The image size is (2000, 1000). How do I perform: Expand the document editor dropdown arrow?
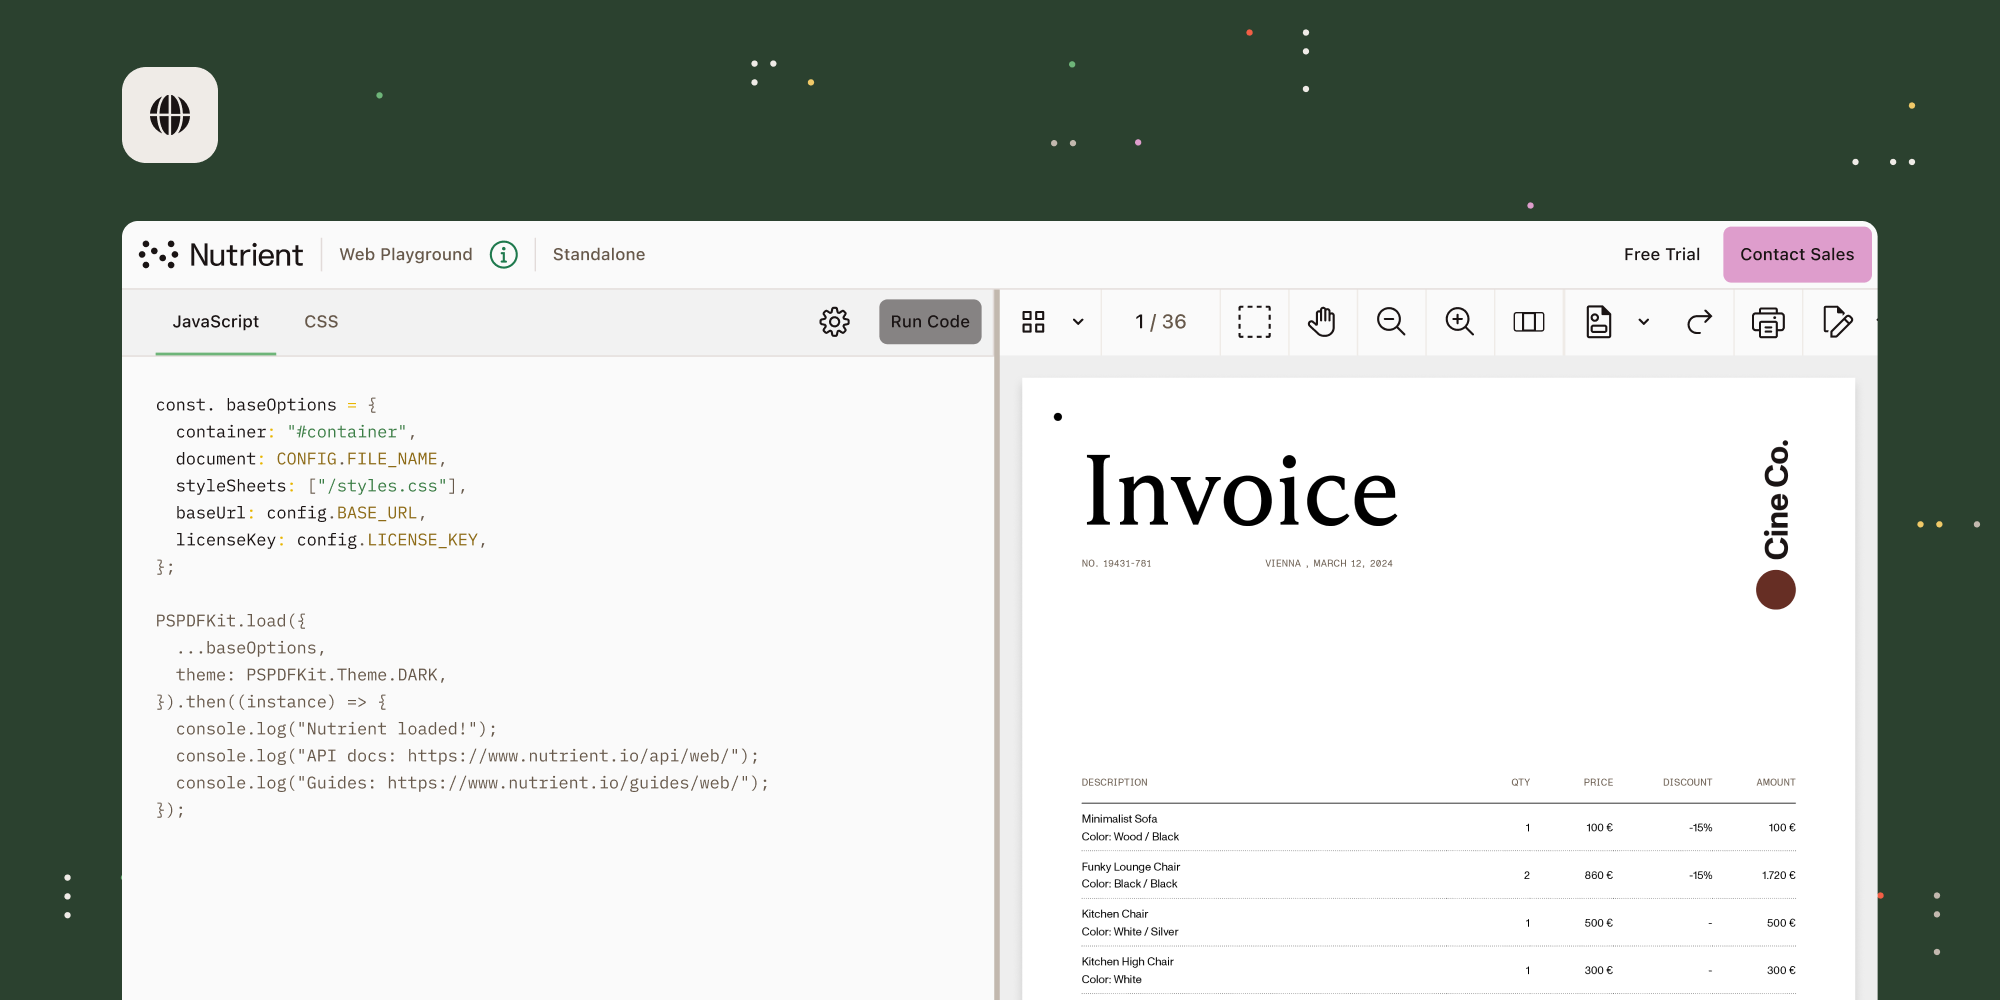(1643, 322)
